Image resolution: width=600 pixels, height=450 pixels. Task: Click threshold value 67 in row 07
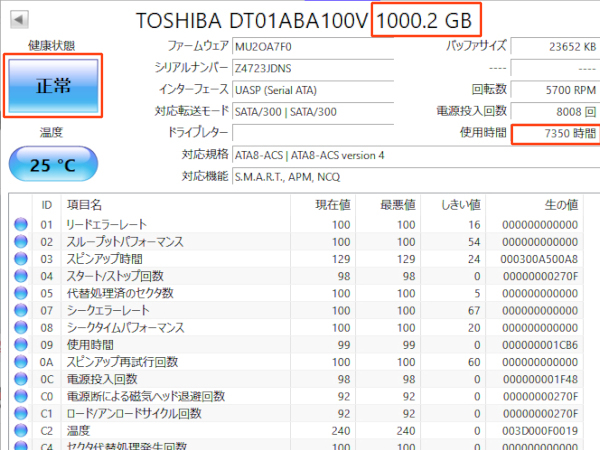(x=474, y=310)
